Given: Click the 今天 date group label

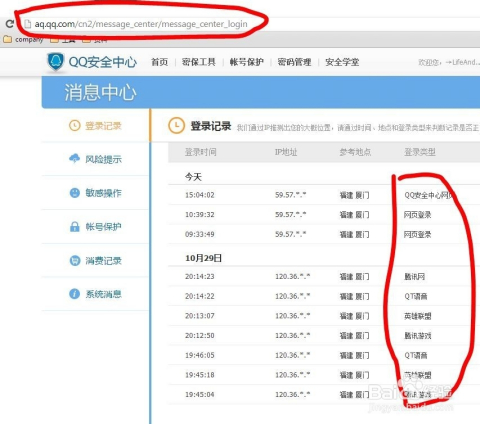Looking at the screenshot, I should coord(194,177).
